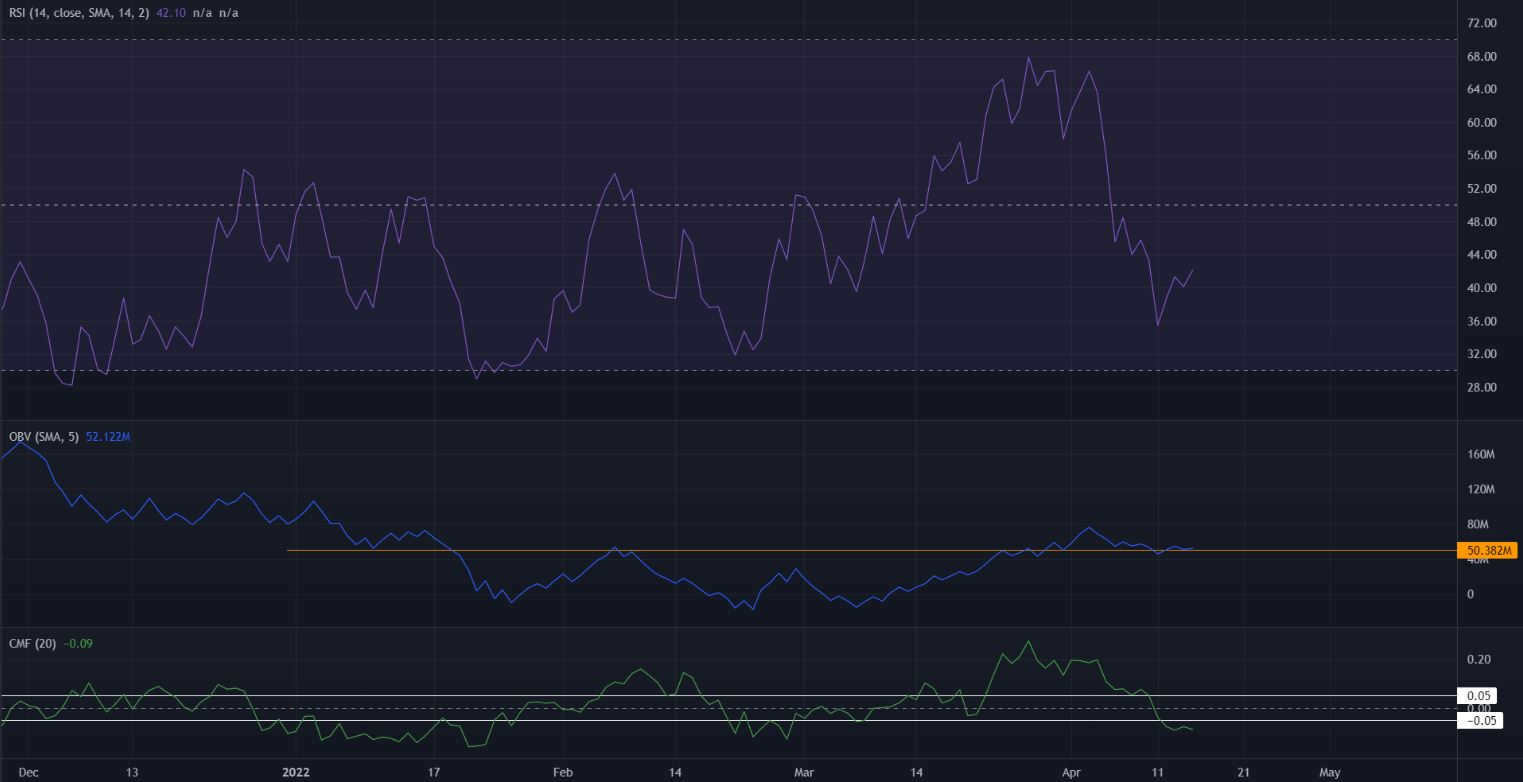
Task: Click the 28.00 RSI scale value
Action: [1482, 388]
